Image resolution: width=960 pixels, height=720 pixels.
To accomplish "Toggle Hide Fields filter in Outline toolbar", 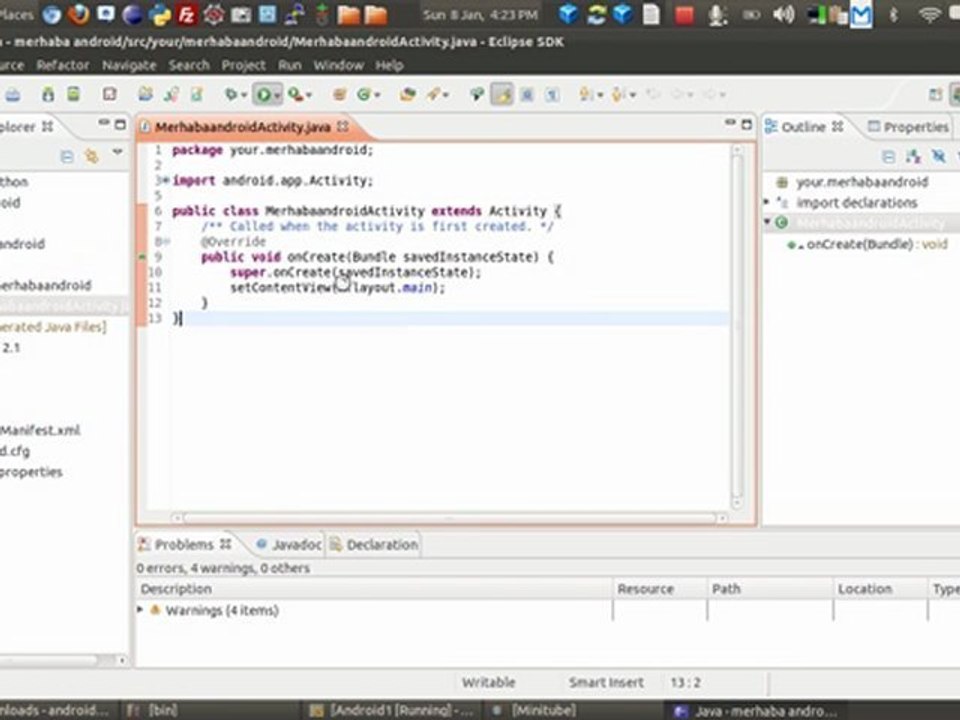I will pyautogui.click(x=938, y=156).
